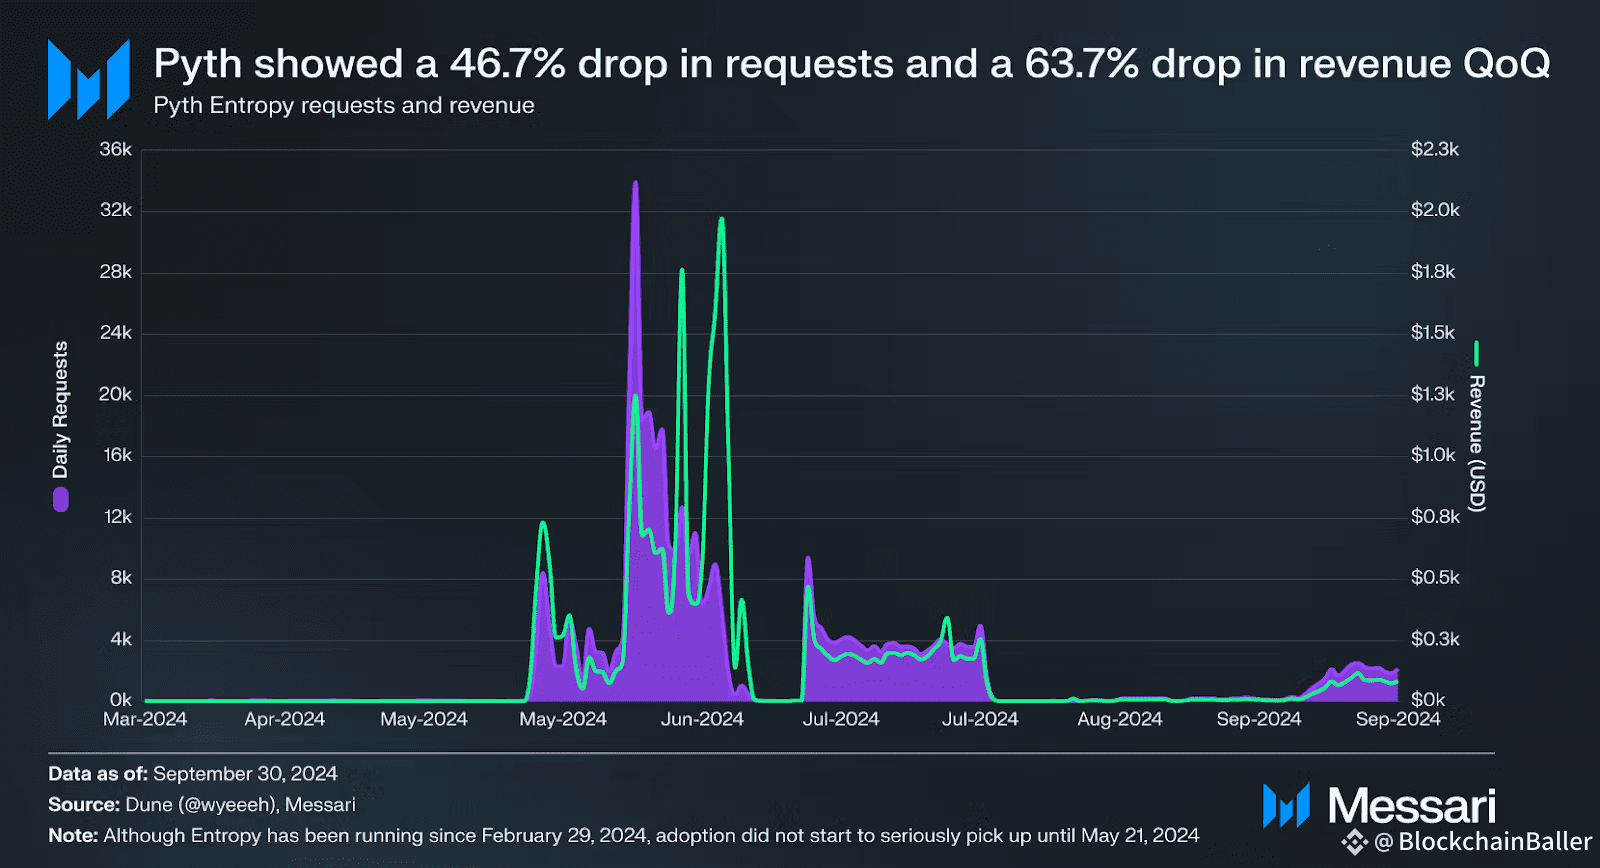Click the Binance icon beside BlockchainBaller
The image size is (1600, 868).
click(x=1354, y=842)
